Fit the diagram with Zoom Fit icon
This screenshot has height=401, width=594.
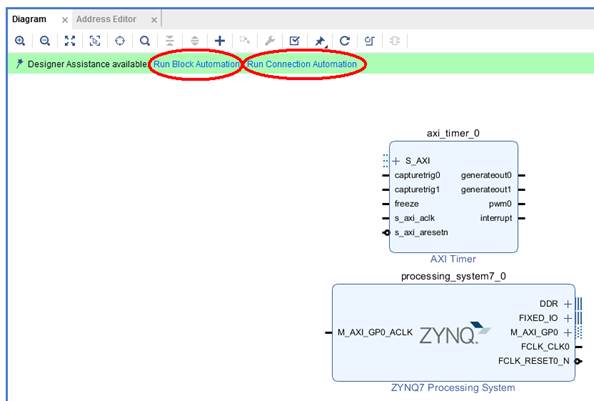point(70,41)
